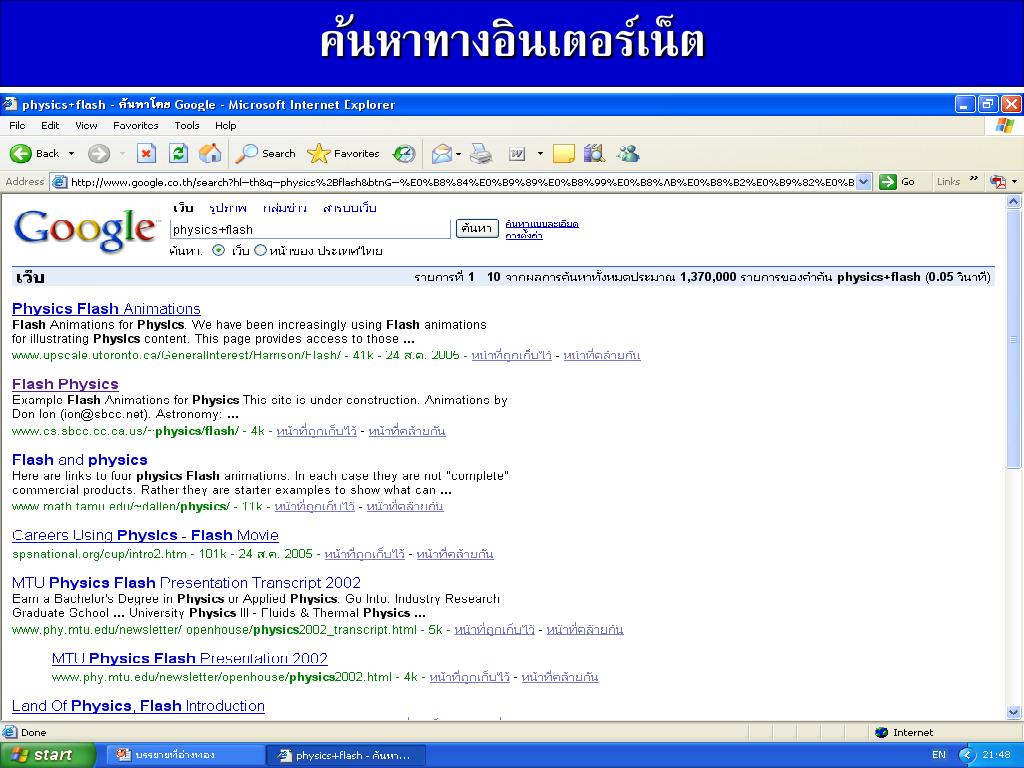Open the View menu
Image resolution: width=1024 pixels, height=768 pixels.
86,125
